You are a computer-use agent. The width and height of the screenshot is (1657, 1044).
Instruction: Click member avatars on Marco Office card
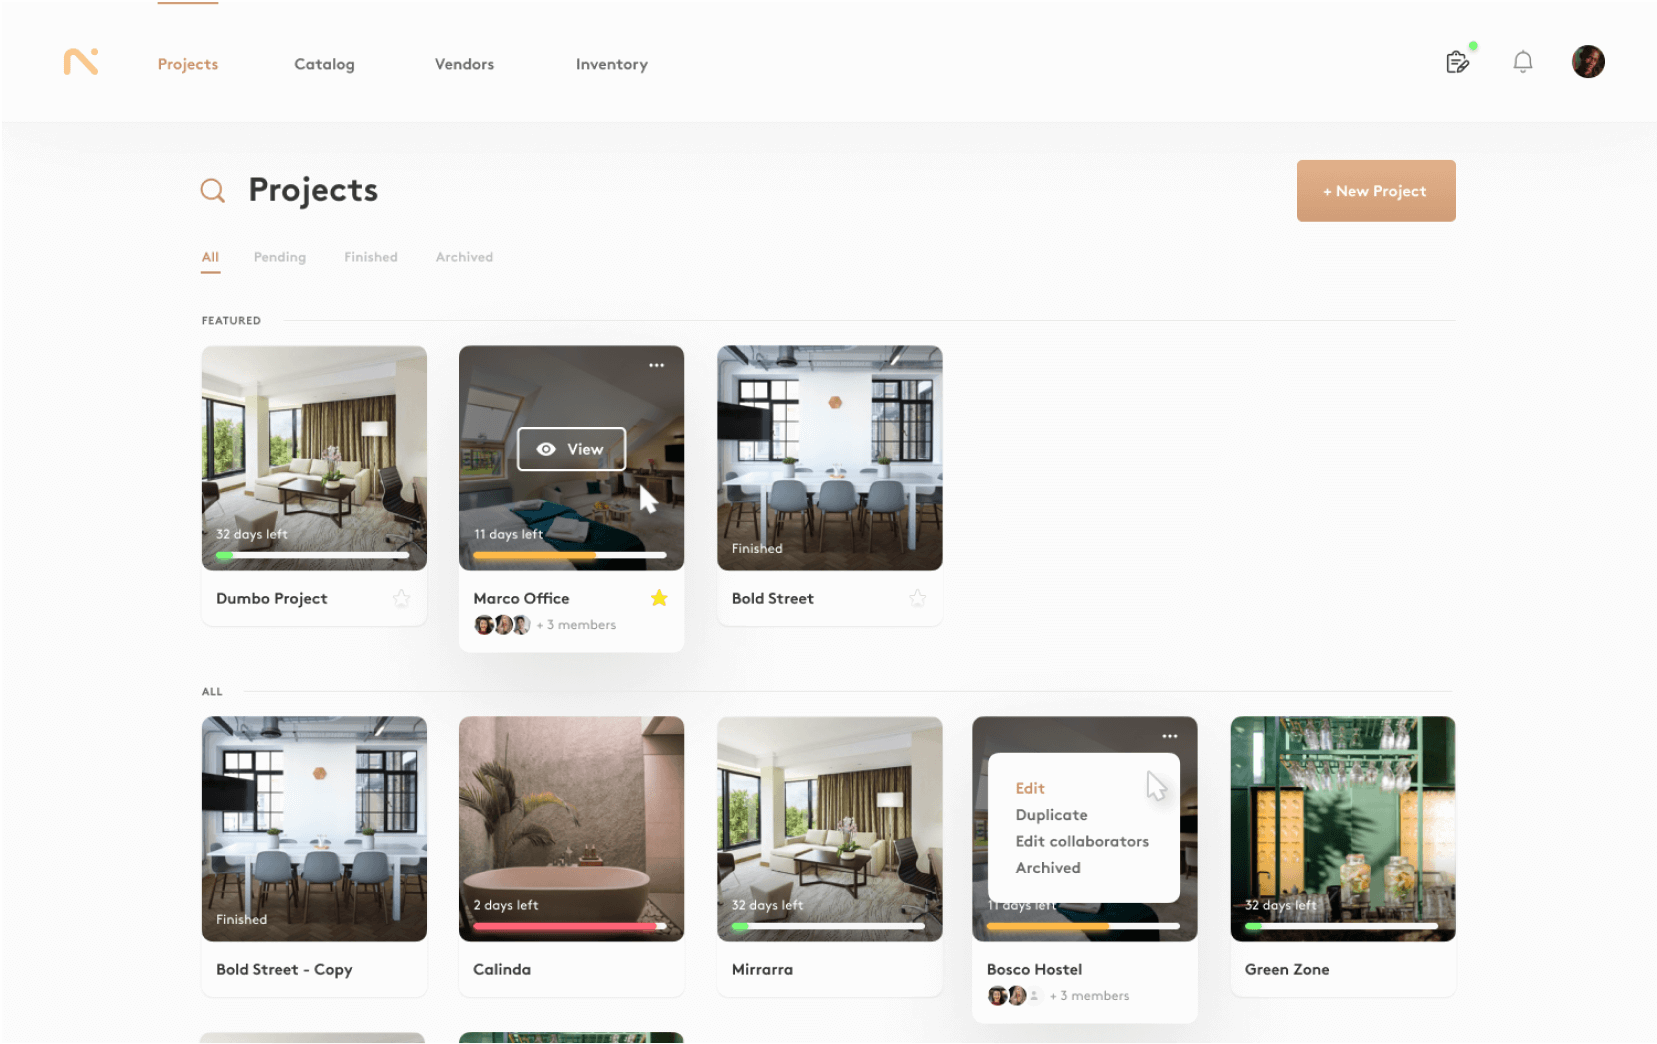[x=502, y=625]
